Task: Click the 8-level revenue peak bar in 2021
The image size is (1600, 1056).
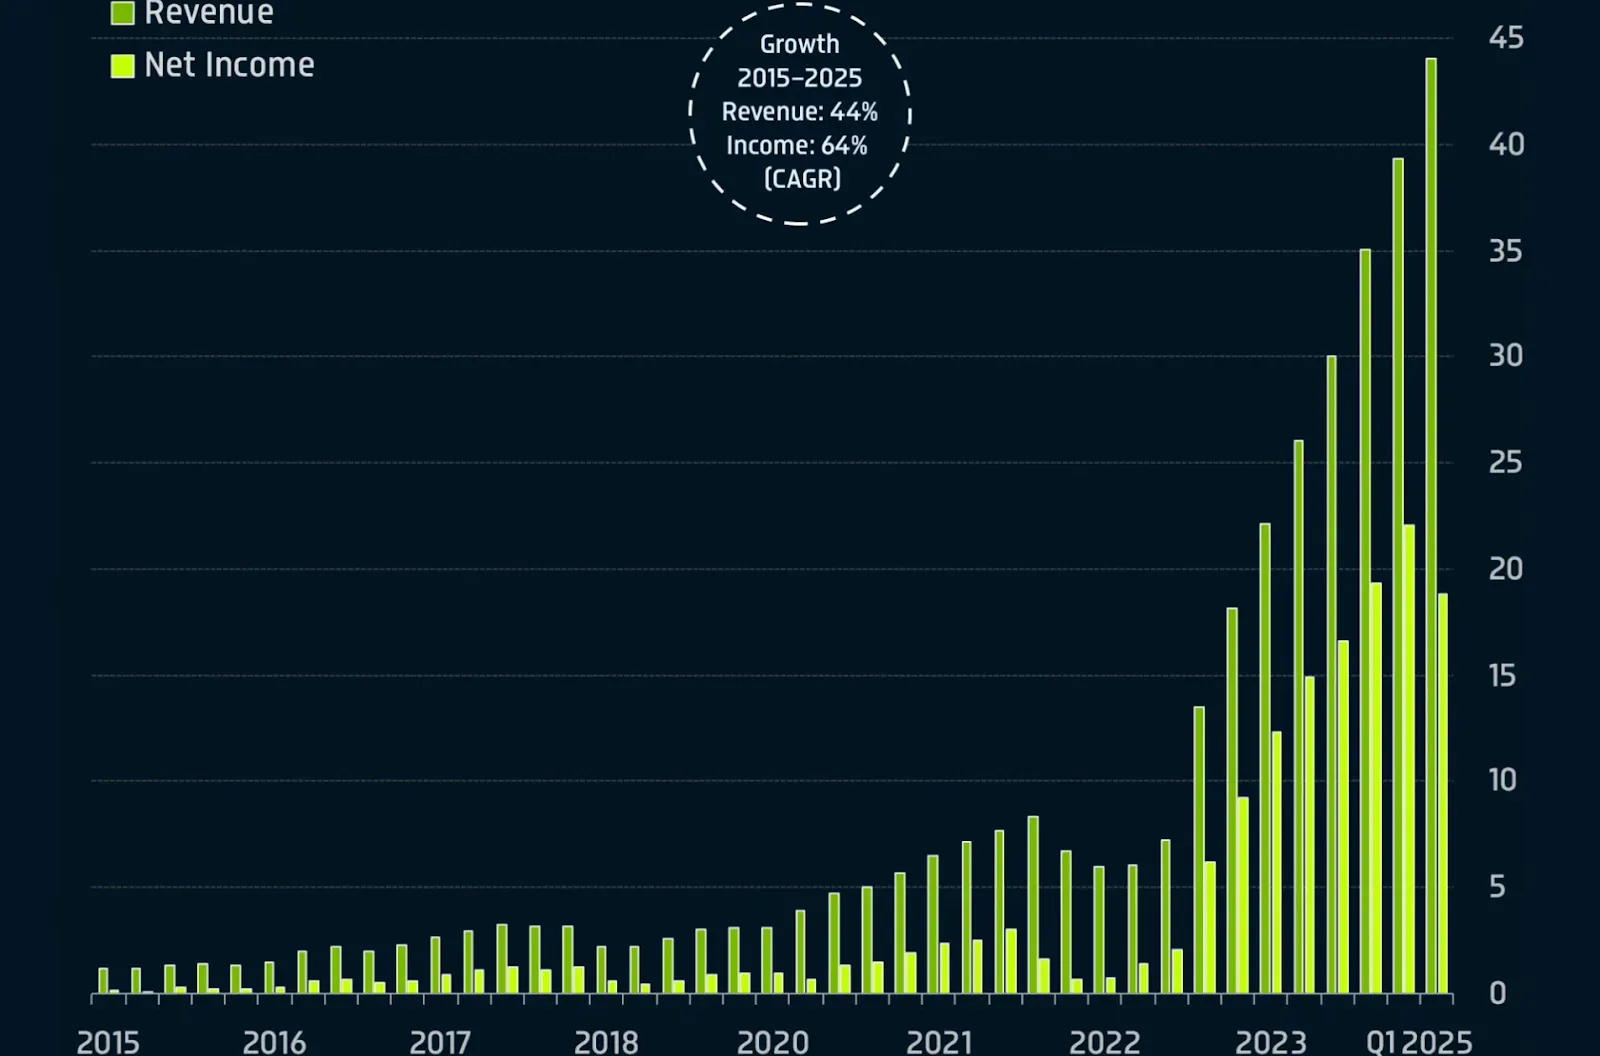Action: (x=1031, y=900)
